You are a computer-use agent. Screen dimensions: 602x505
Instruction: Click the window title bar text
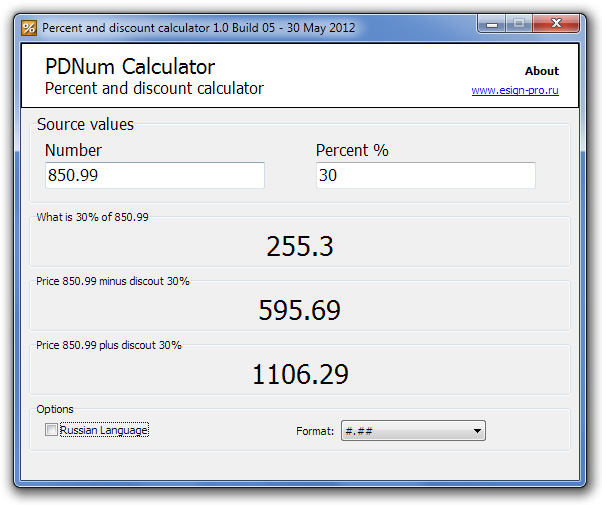pos(198,28)
